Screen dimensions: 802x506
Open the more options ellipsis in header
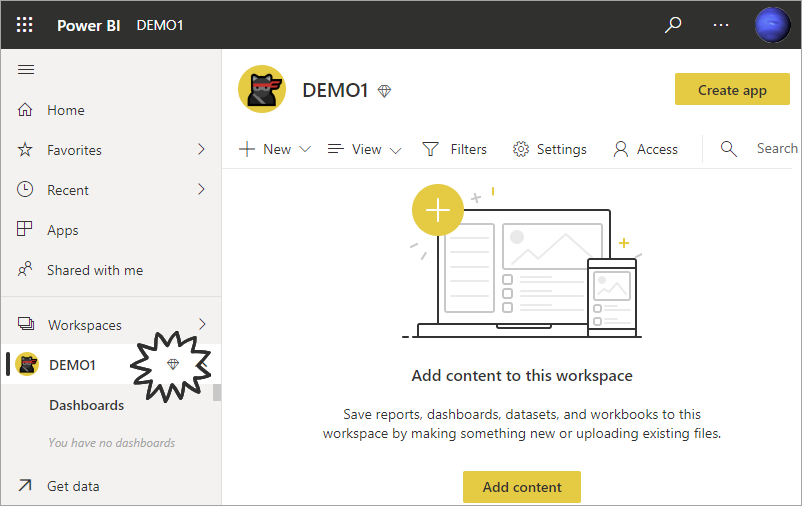pos(721,25)
